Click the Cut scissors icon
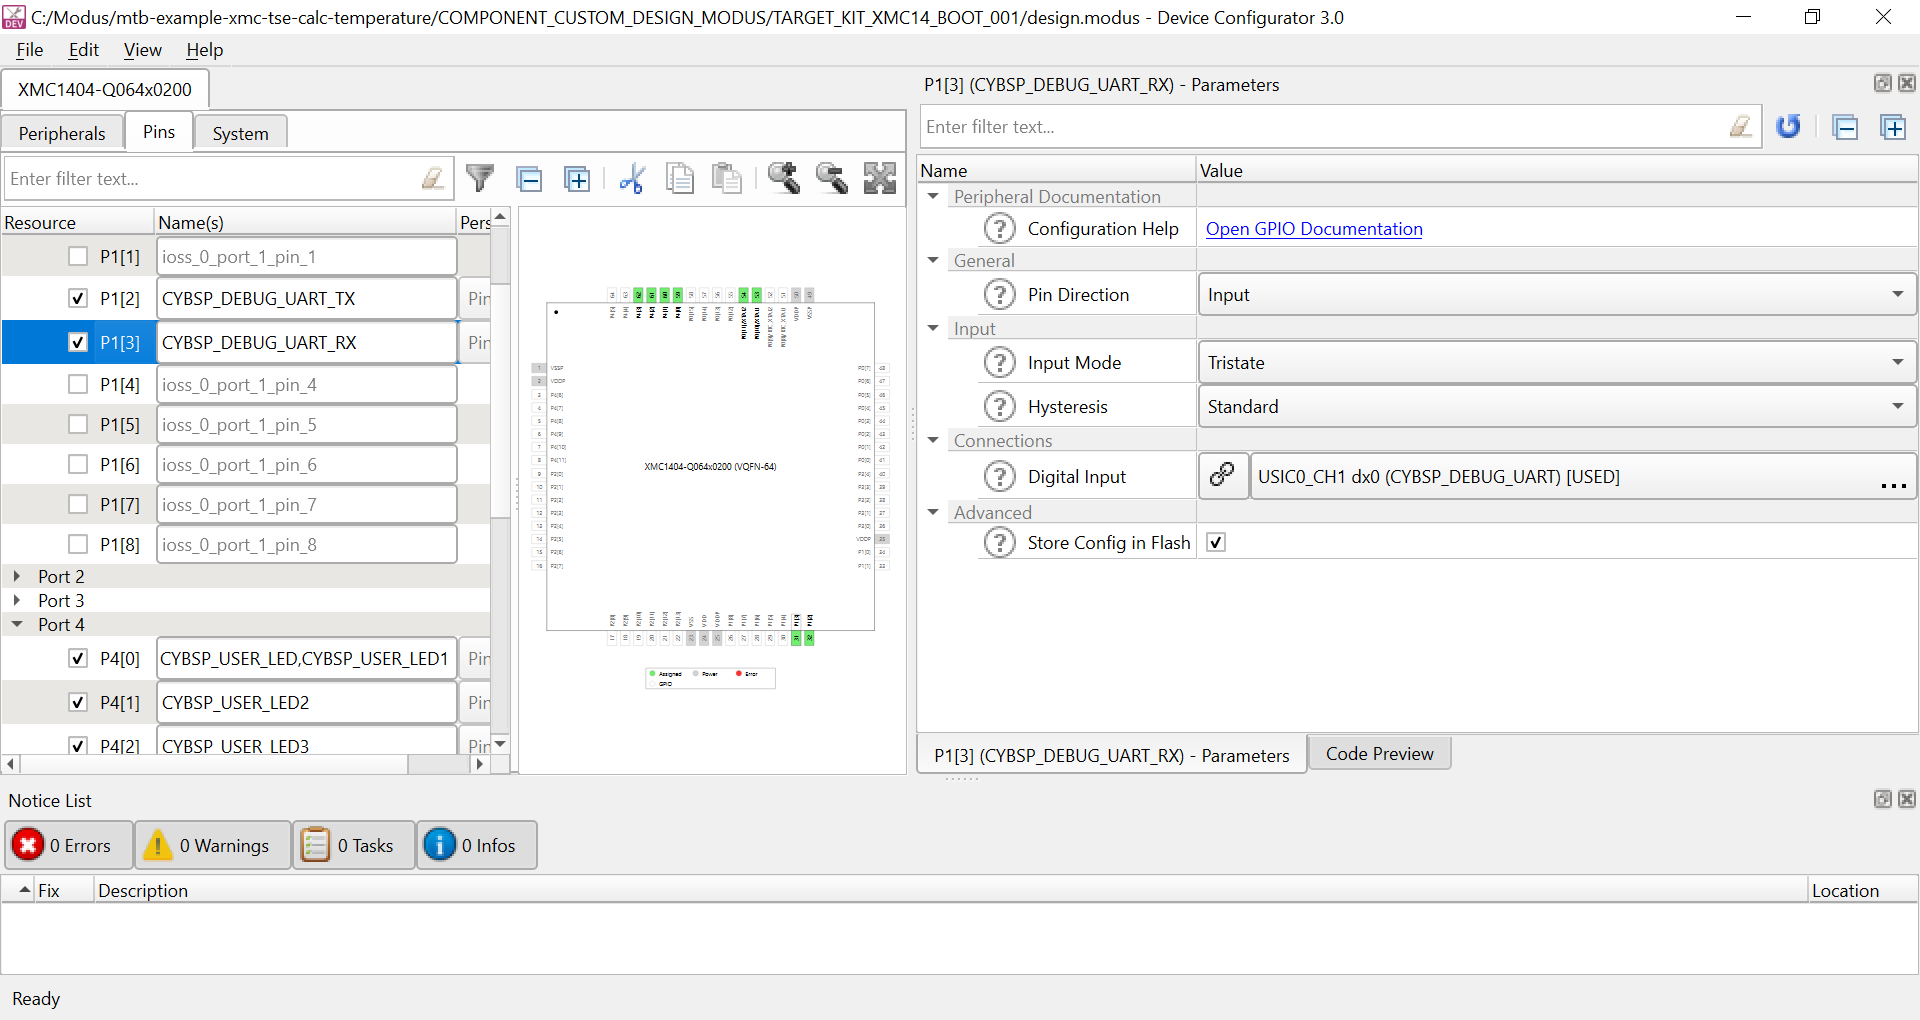 [x=631, y=179]
